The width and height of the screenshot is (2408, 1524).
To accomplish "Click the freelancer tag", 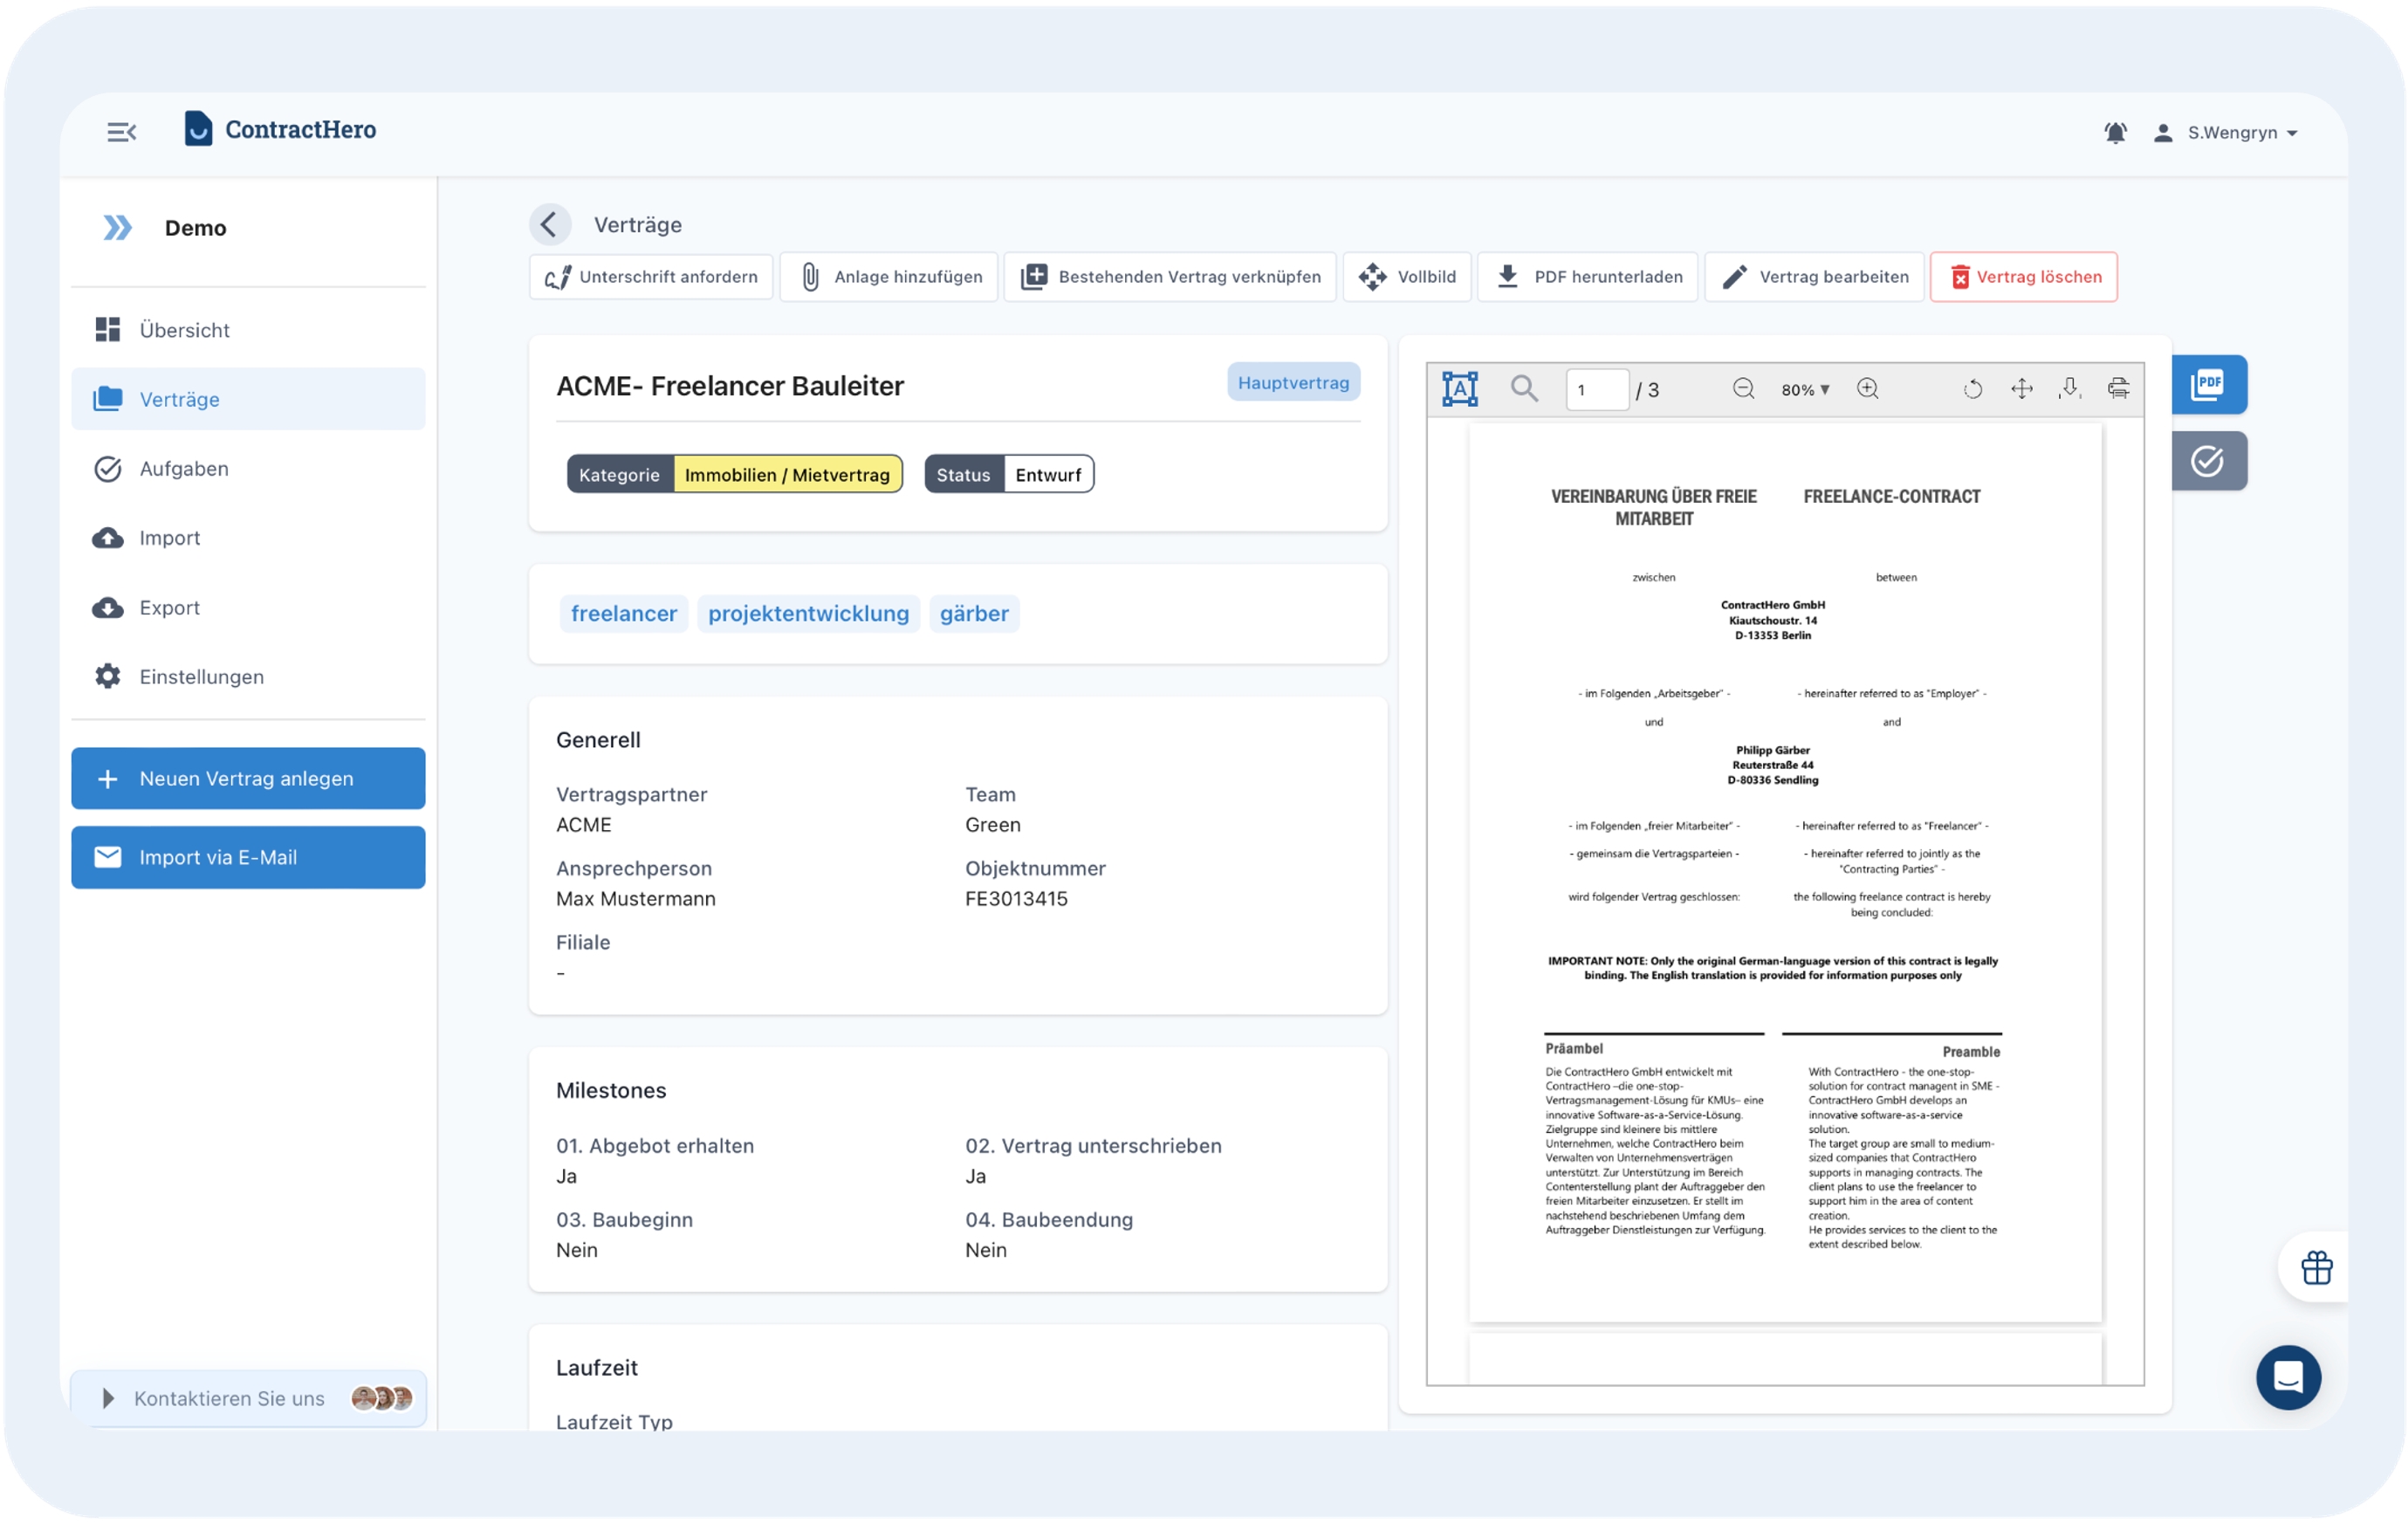I will (x=623, y=613).
